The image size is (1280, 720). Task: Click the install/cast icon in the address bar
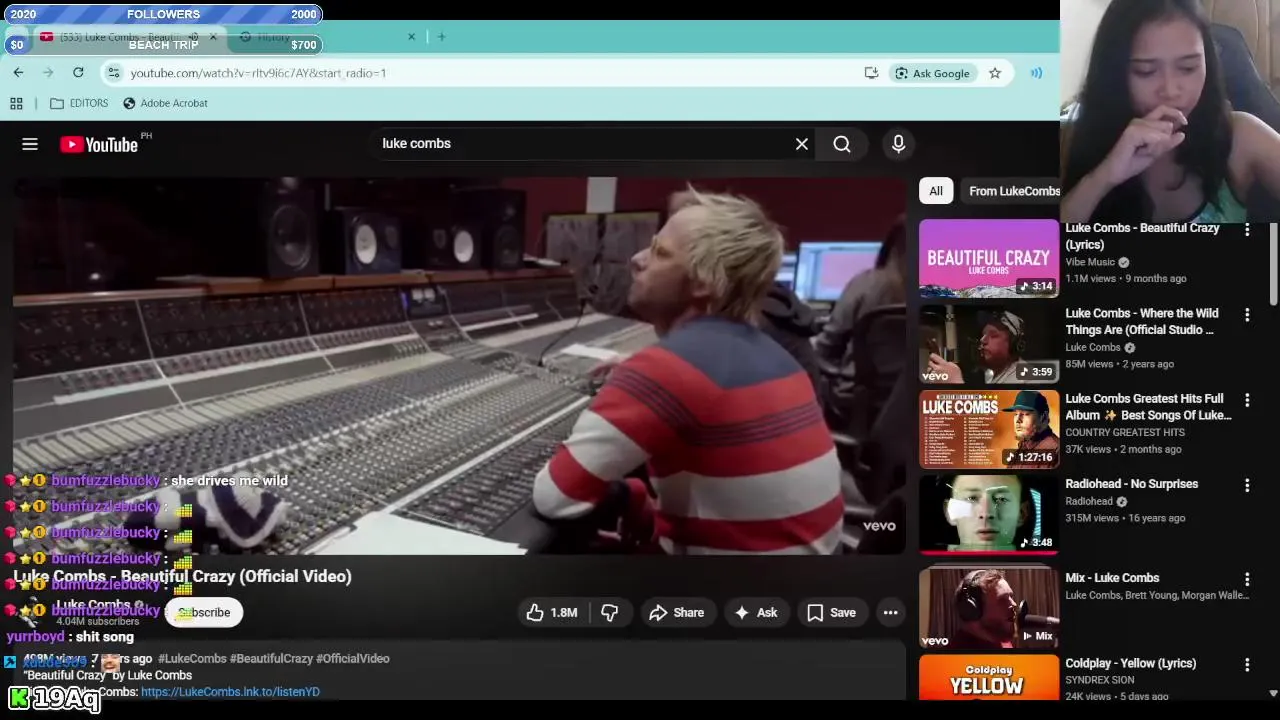[x=871, y=73]
